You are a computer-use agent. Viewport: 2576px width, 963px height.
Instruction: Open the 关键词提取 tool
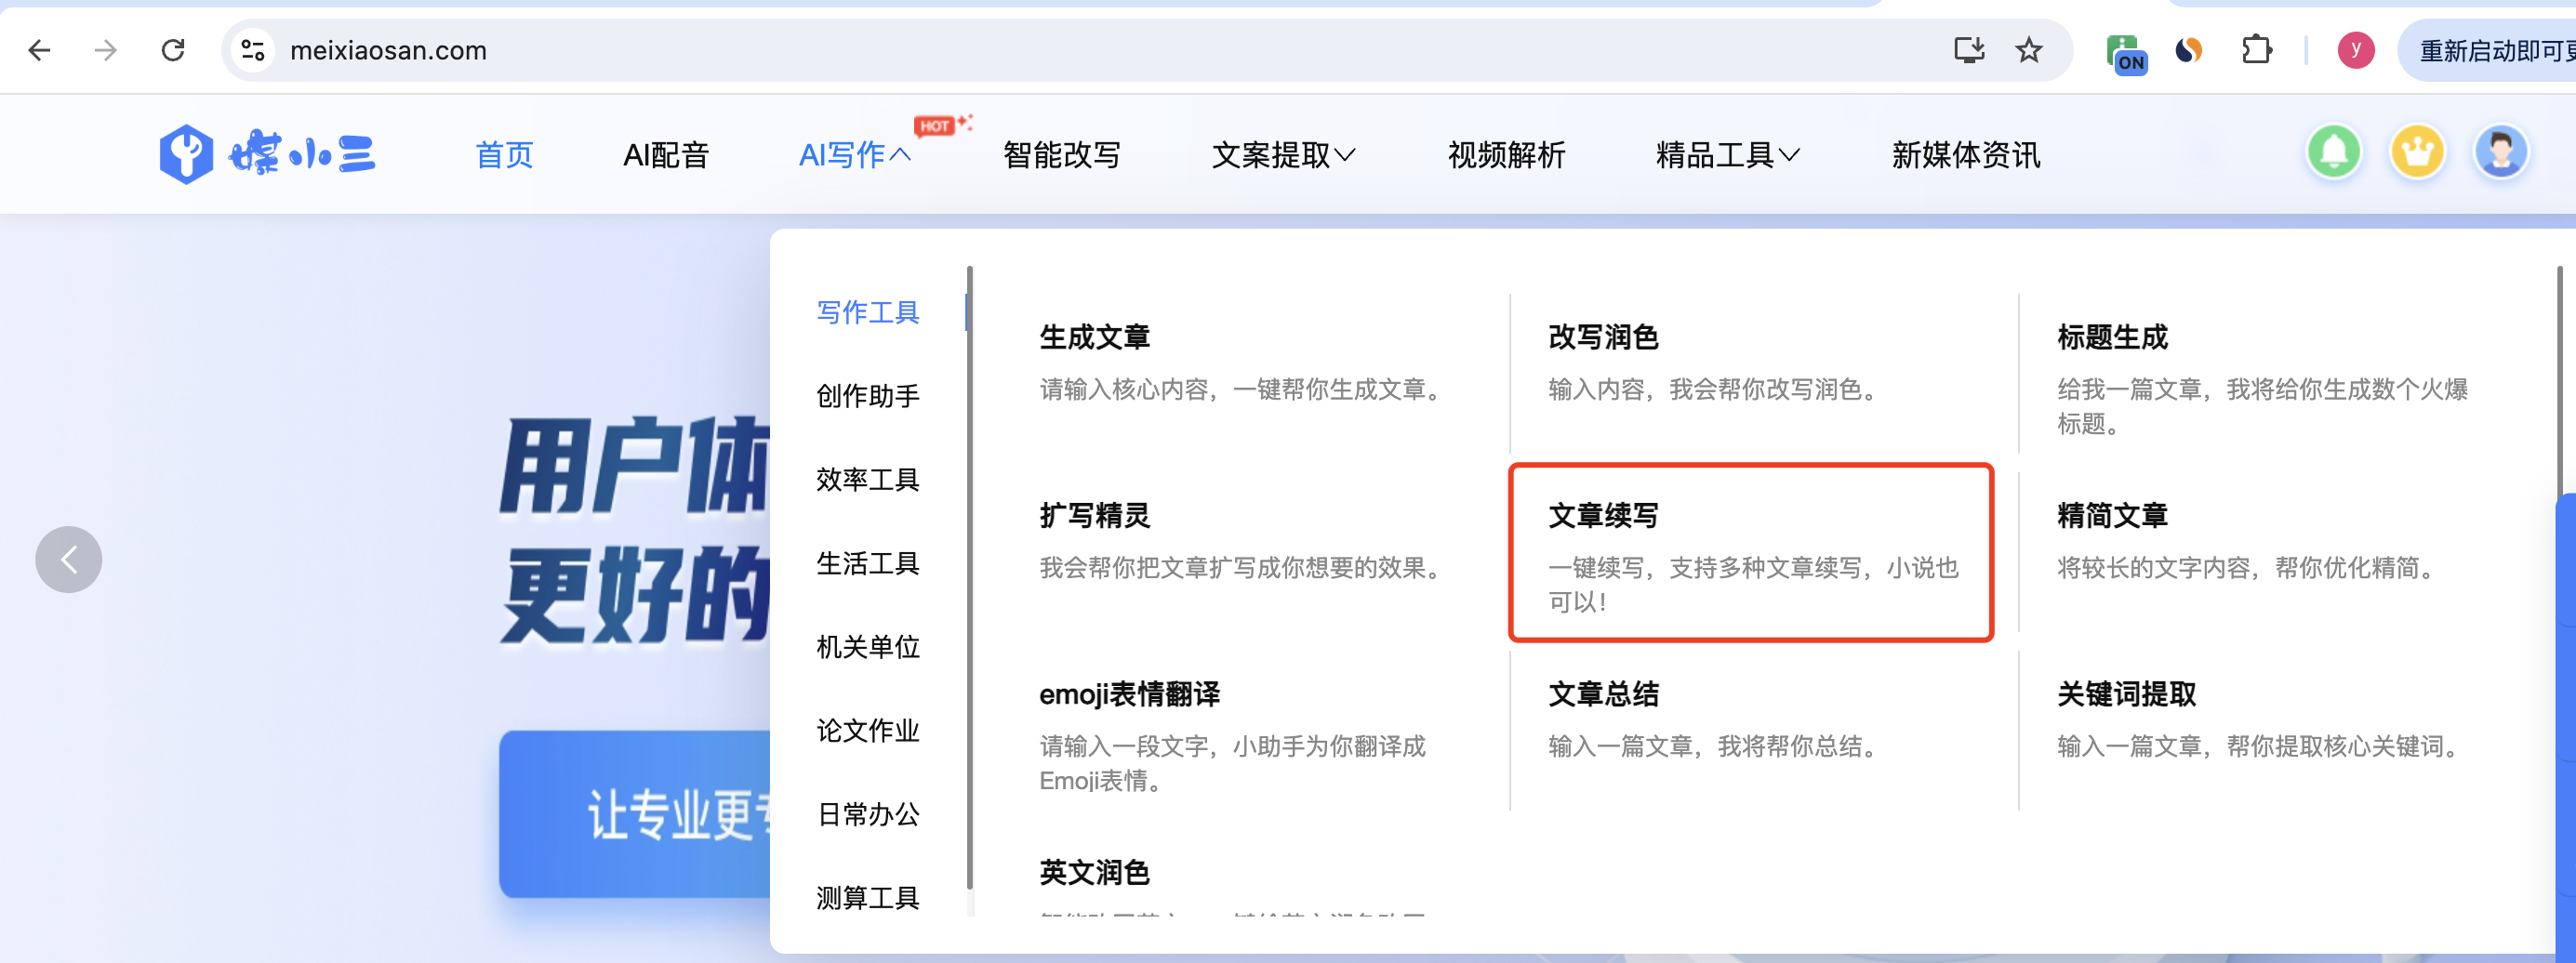(2126, 694)
